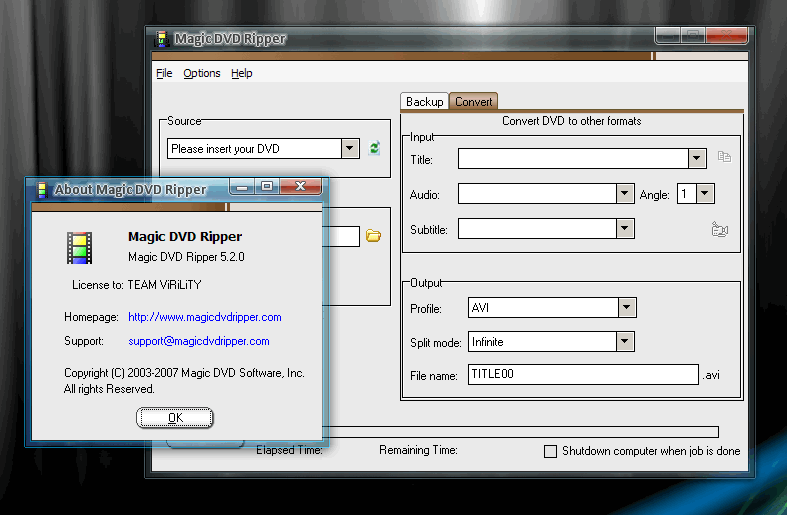Click the Magic DVD Ripper 5.2.0 version text
The width and height of the screenshot is (787, 515).
pos(186,257)
